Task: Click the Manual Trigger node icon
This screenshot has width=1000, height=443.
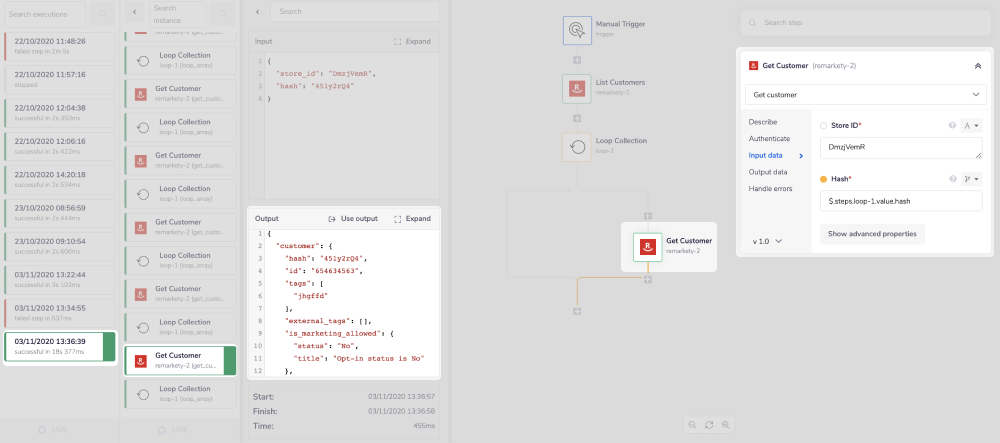Action: point(577,30)
